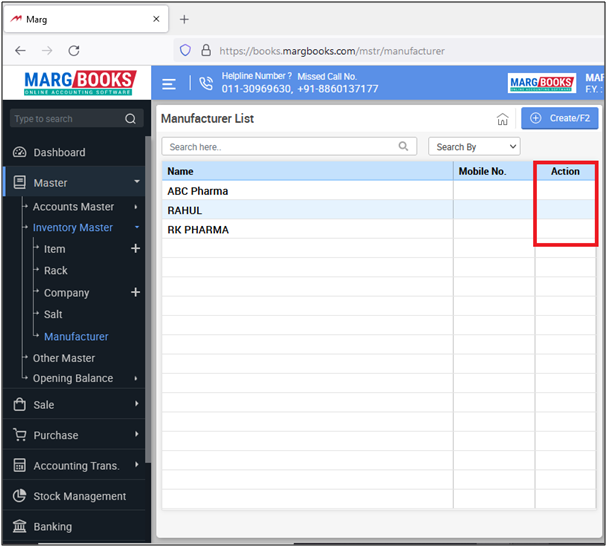
Task: Collapse the Master menu arrow
Action: pos(136,181)
